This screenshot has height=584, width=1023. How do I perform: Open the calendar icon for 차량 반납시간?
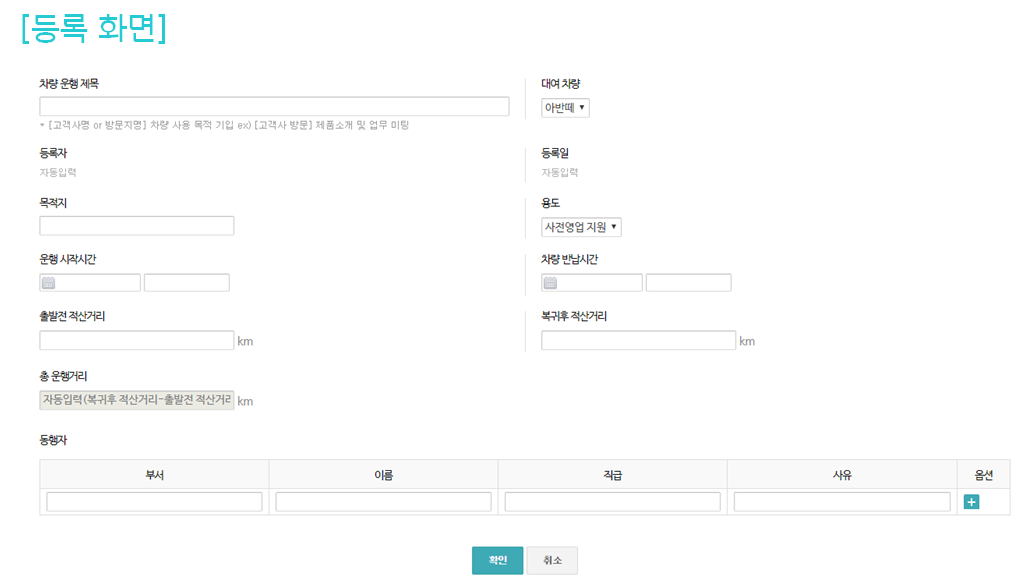pos(550,283)
